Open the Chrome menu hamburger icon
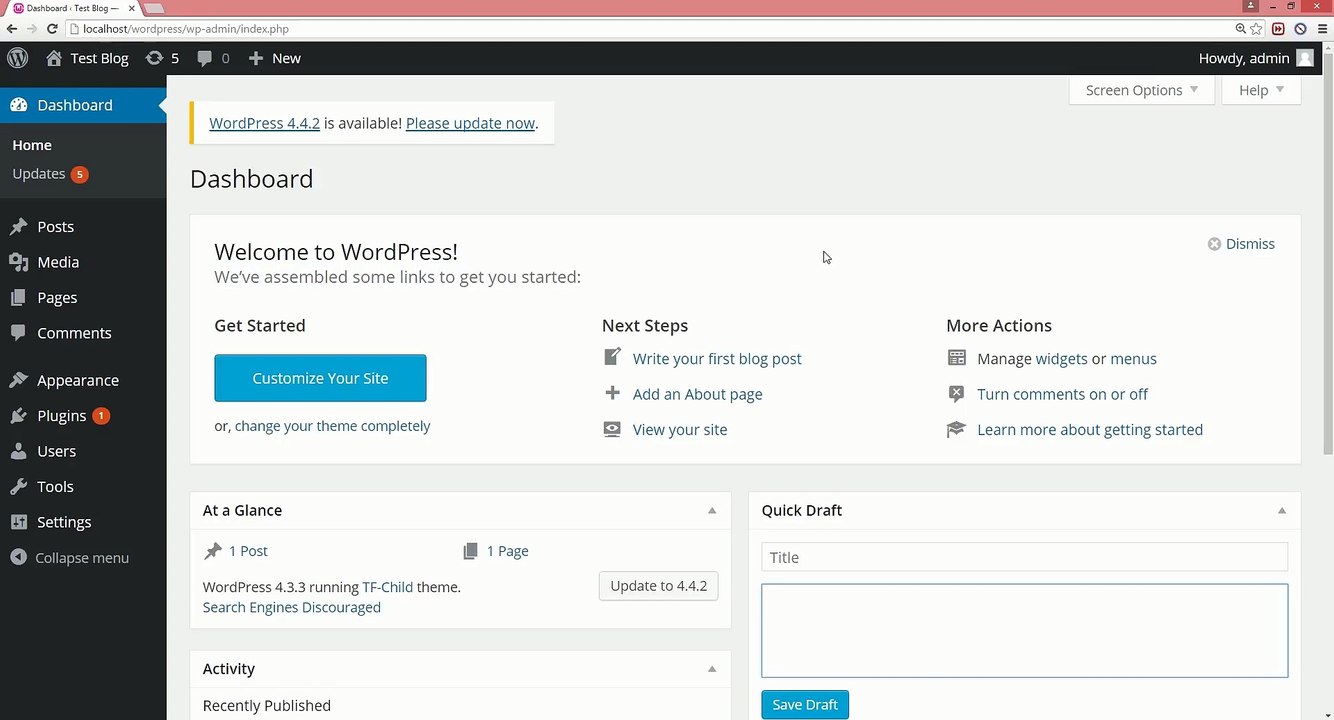This screenshot has width=1334, height=720. click(1322, 29)
